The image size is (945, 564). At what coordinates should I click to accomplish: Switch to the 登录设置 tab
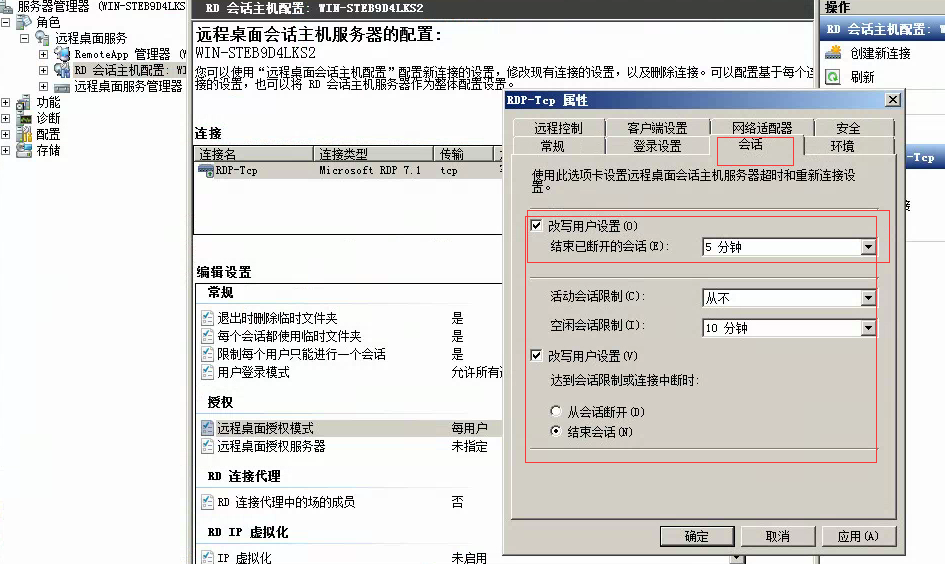[x=657, y=146]
